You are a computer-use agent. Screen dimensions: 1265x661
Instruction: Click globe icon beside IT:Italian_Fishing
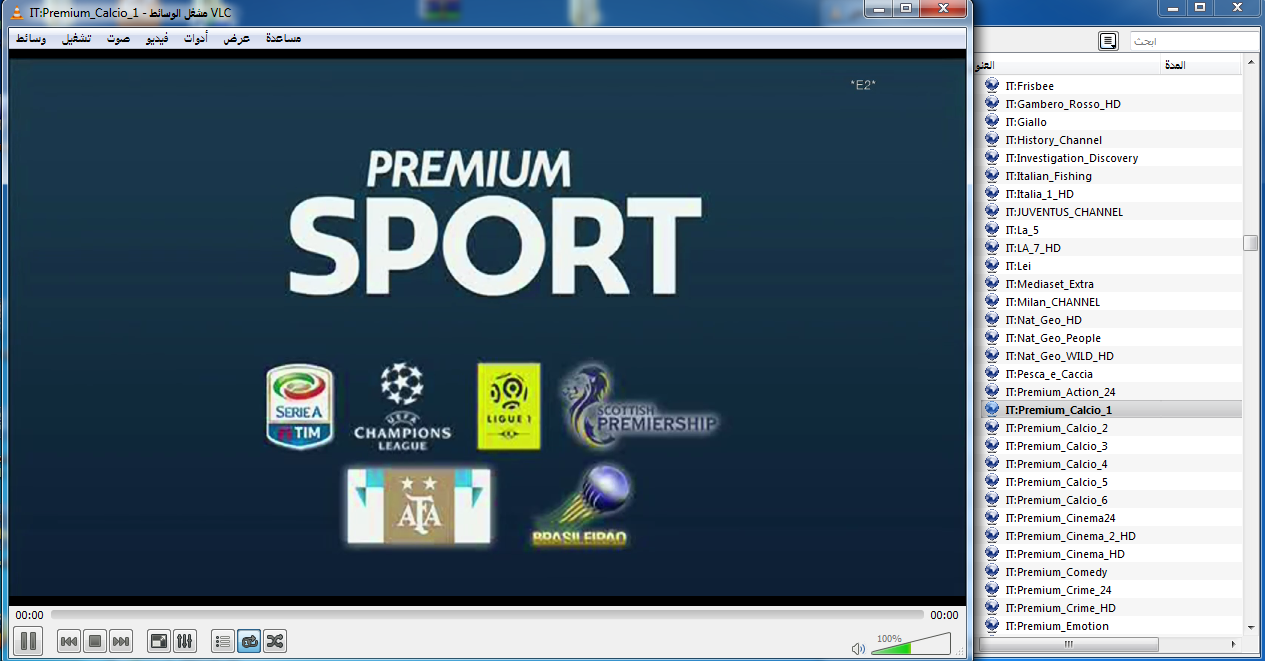coord(992,176)
